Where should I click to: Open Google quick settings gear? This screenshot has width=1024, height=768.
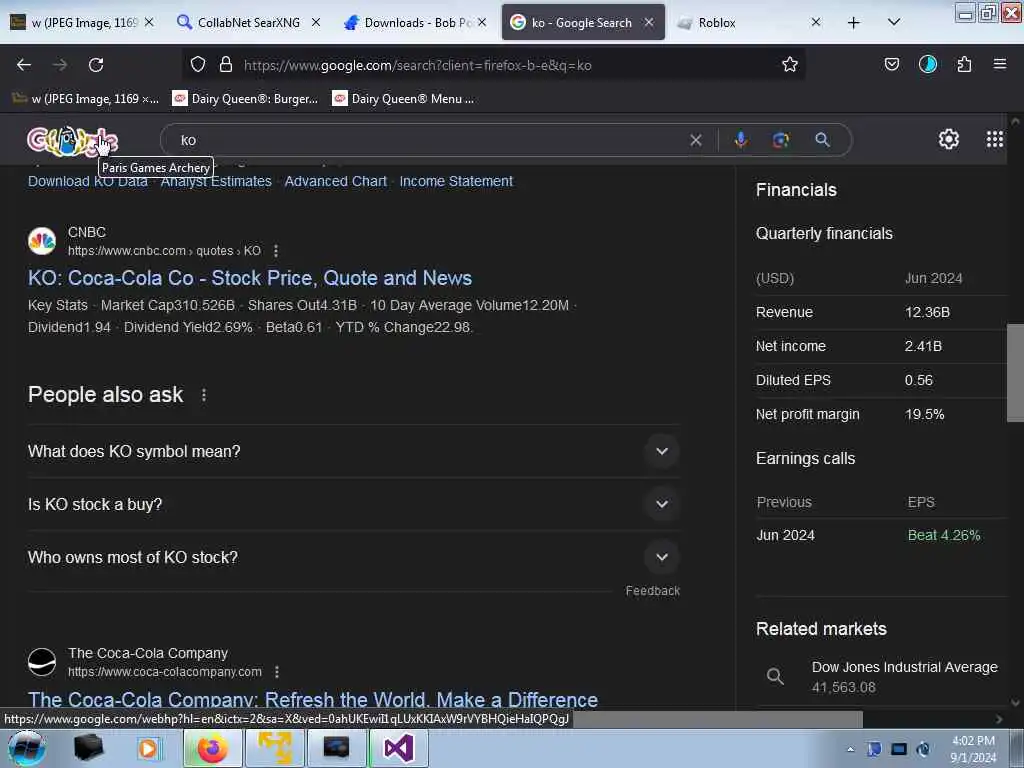948,139
